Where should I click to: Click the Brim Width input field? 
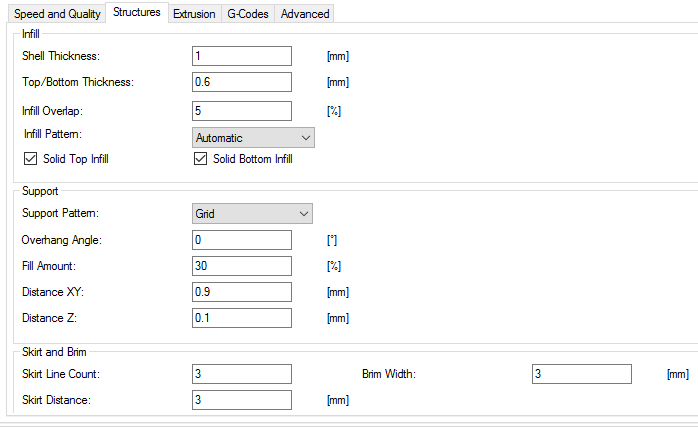coord(582,374)
